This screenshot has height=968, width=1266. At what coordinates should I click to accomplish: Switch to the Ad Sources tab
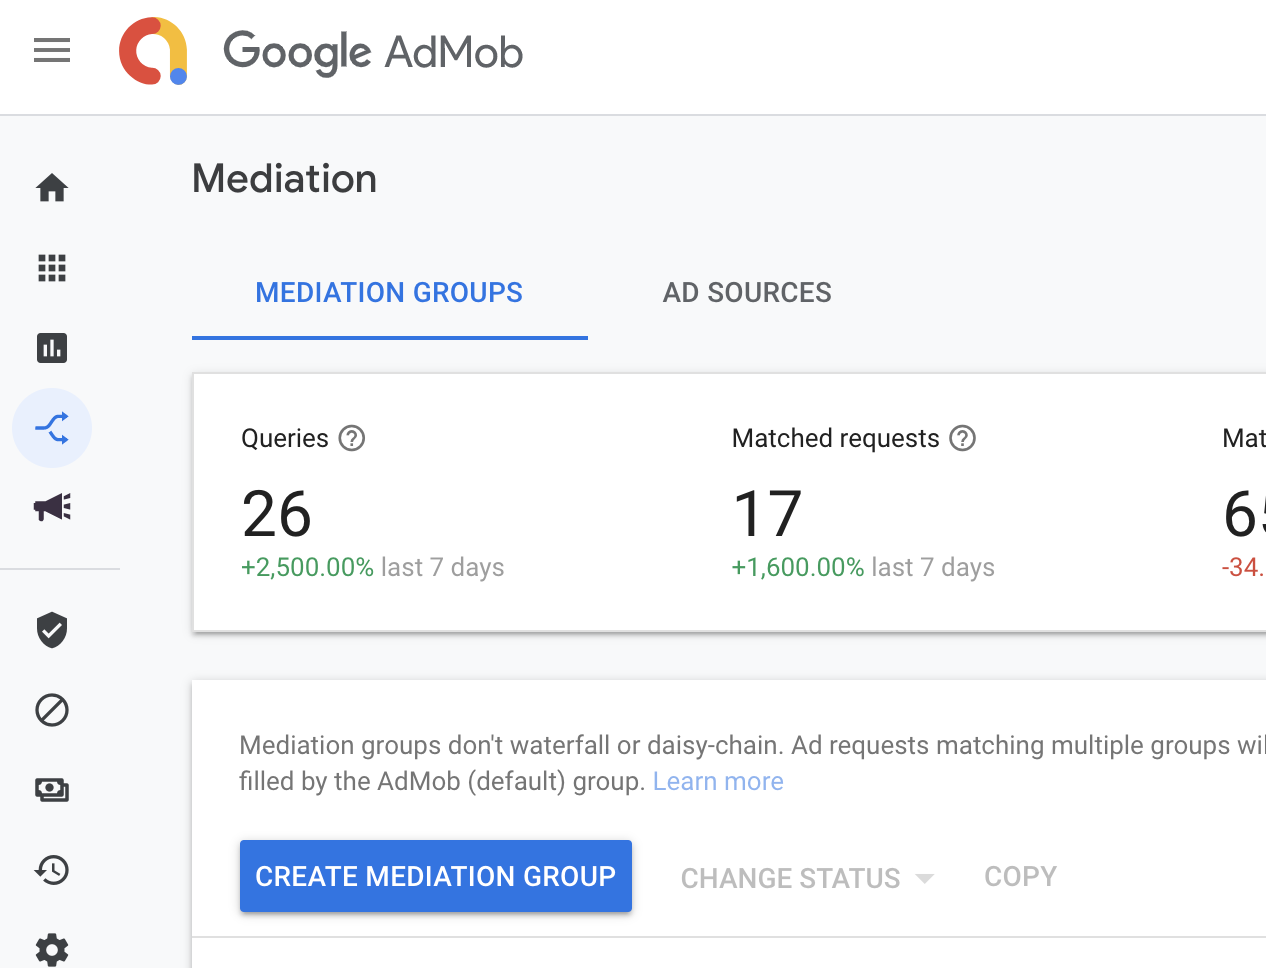click(747, 292)
